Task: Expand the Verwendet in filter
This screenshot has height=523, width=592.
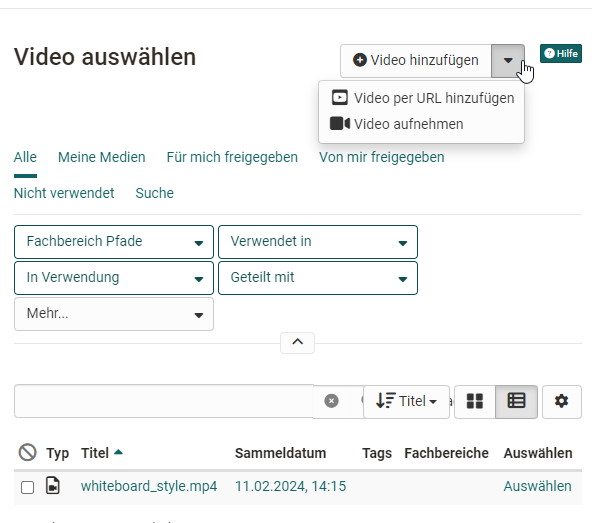Action: click(318, 242)
